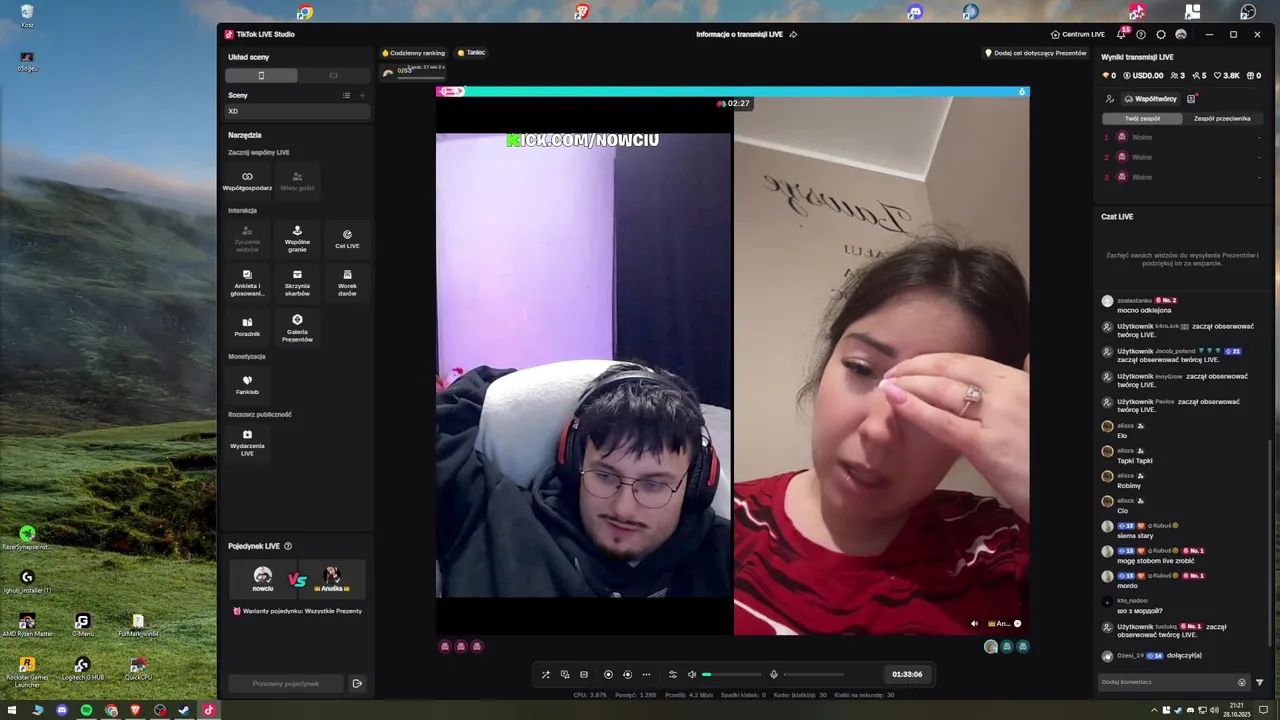Click the Taniec tag

[471, 53]
